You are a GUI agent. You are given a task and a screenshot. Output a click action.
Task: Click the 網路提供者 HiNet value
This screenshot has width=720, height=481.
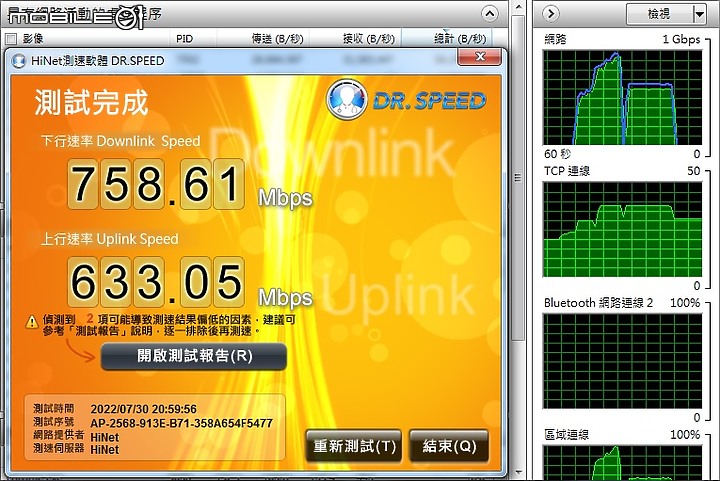[105, 437]
